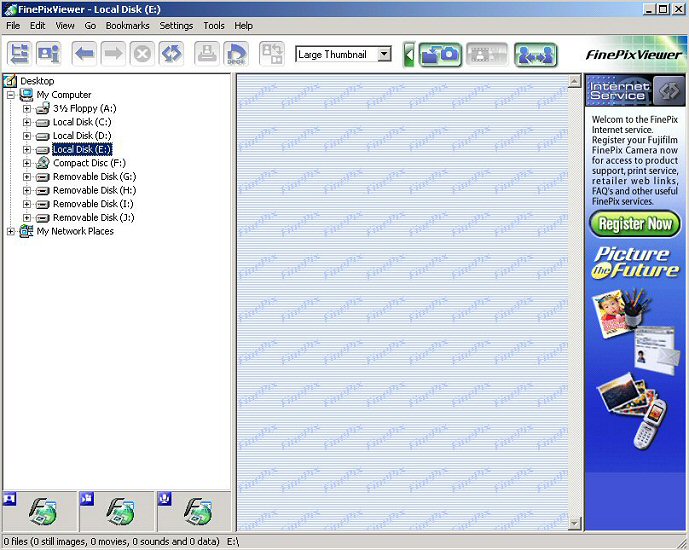Click the movie camera shortcut thumbnail
Screen dimensions: 689x550
[117, 512]
